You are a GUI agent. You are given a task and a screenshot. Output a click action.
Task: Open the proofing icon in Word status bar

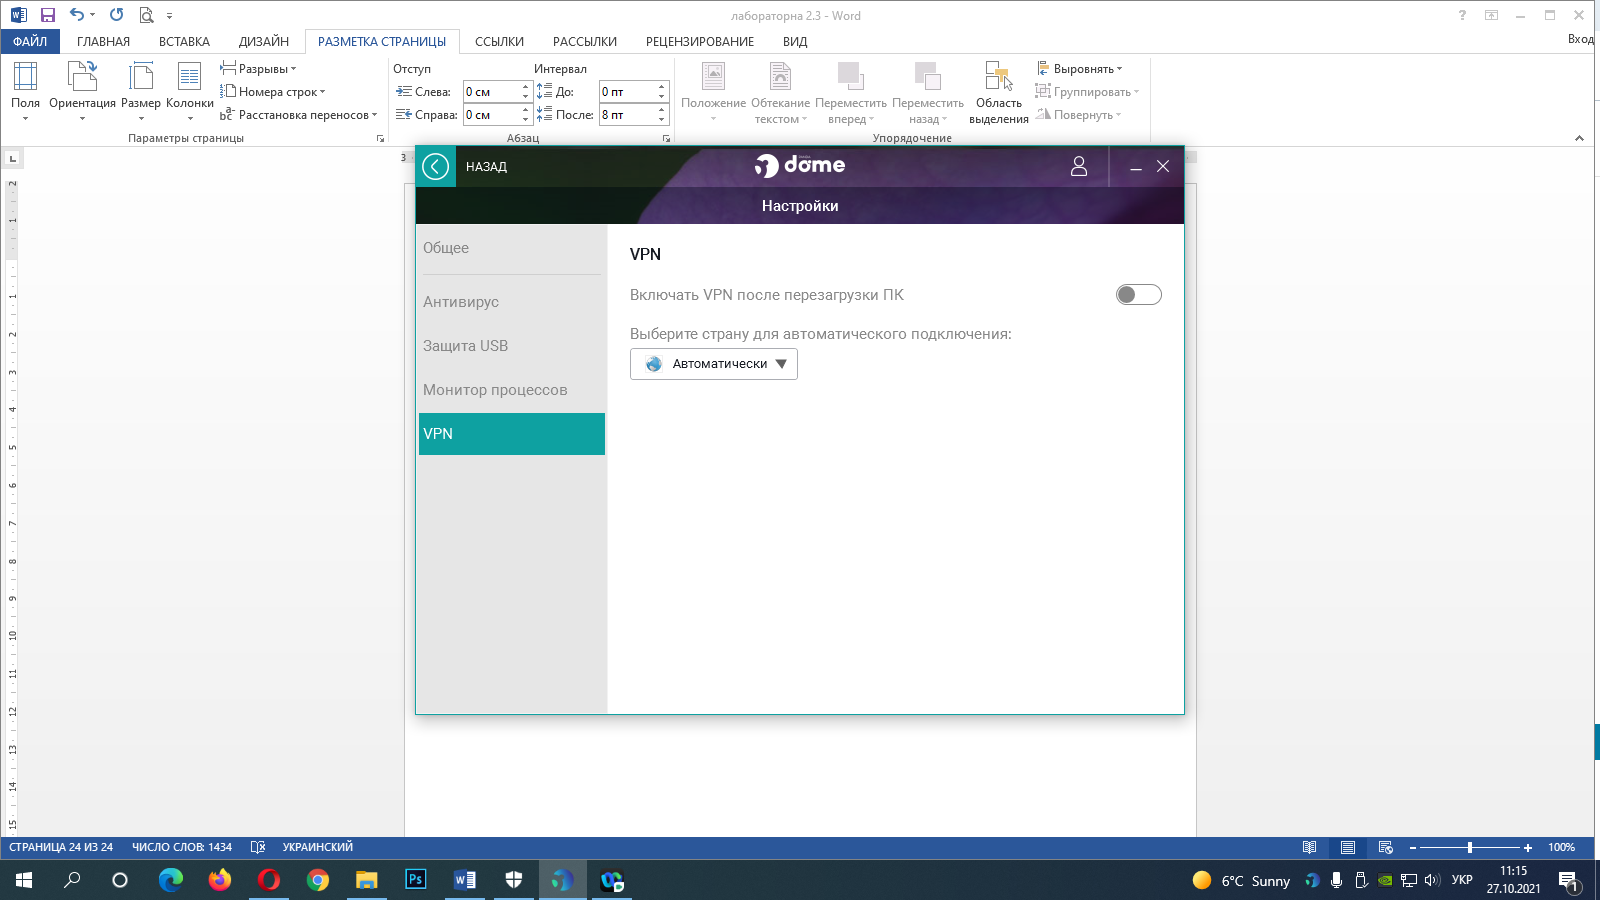(x=257, y=847)
